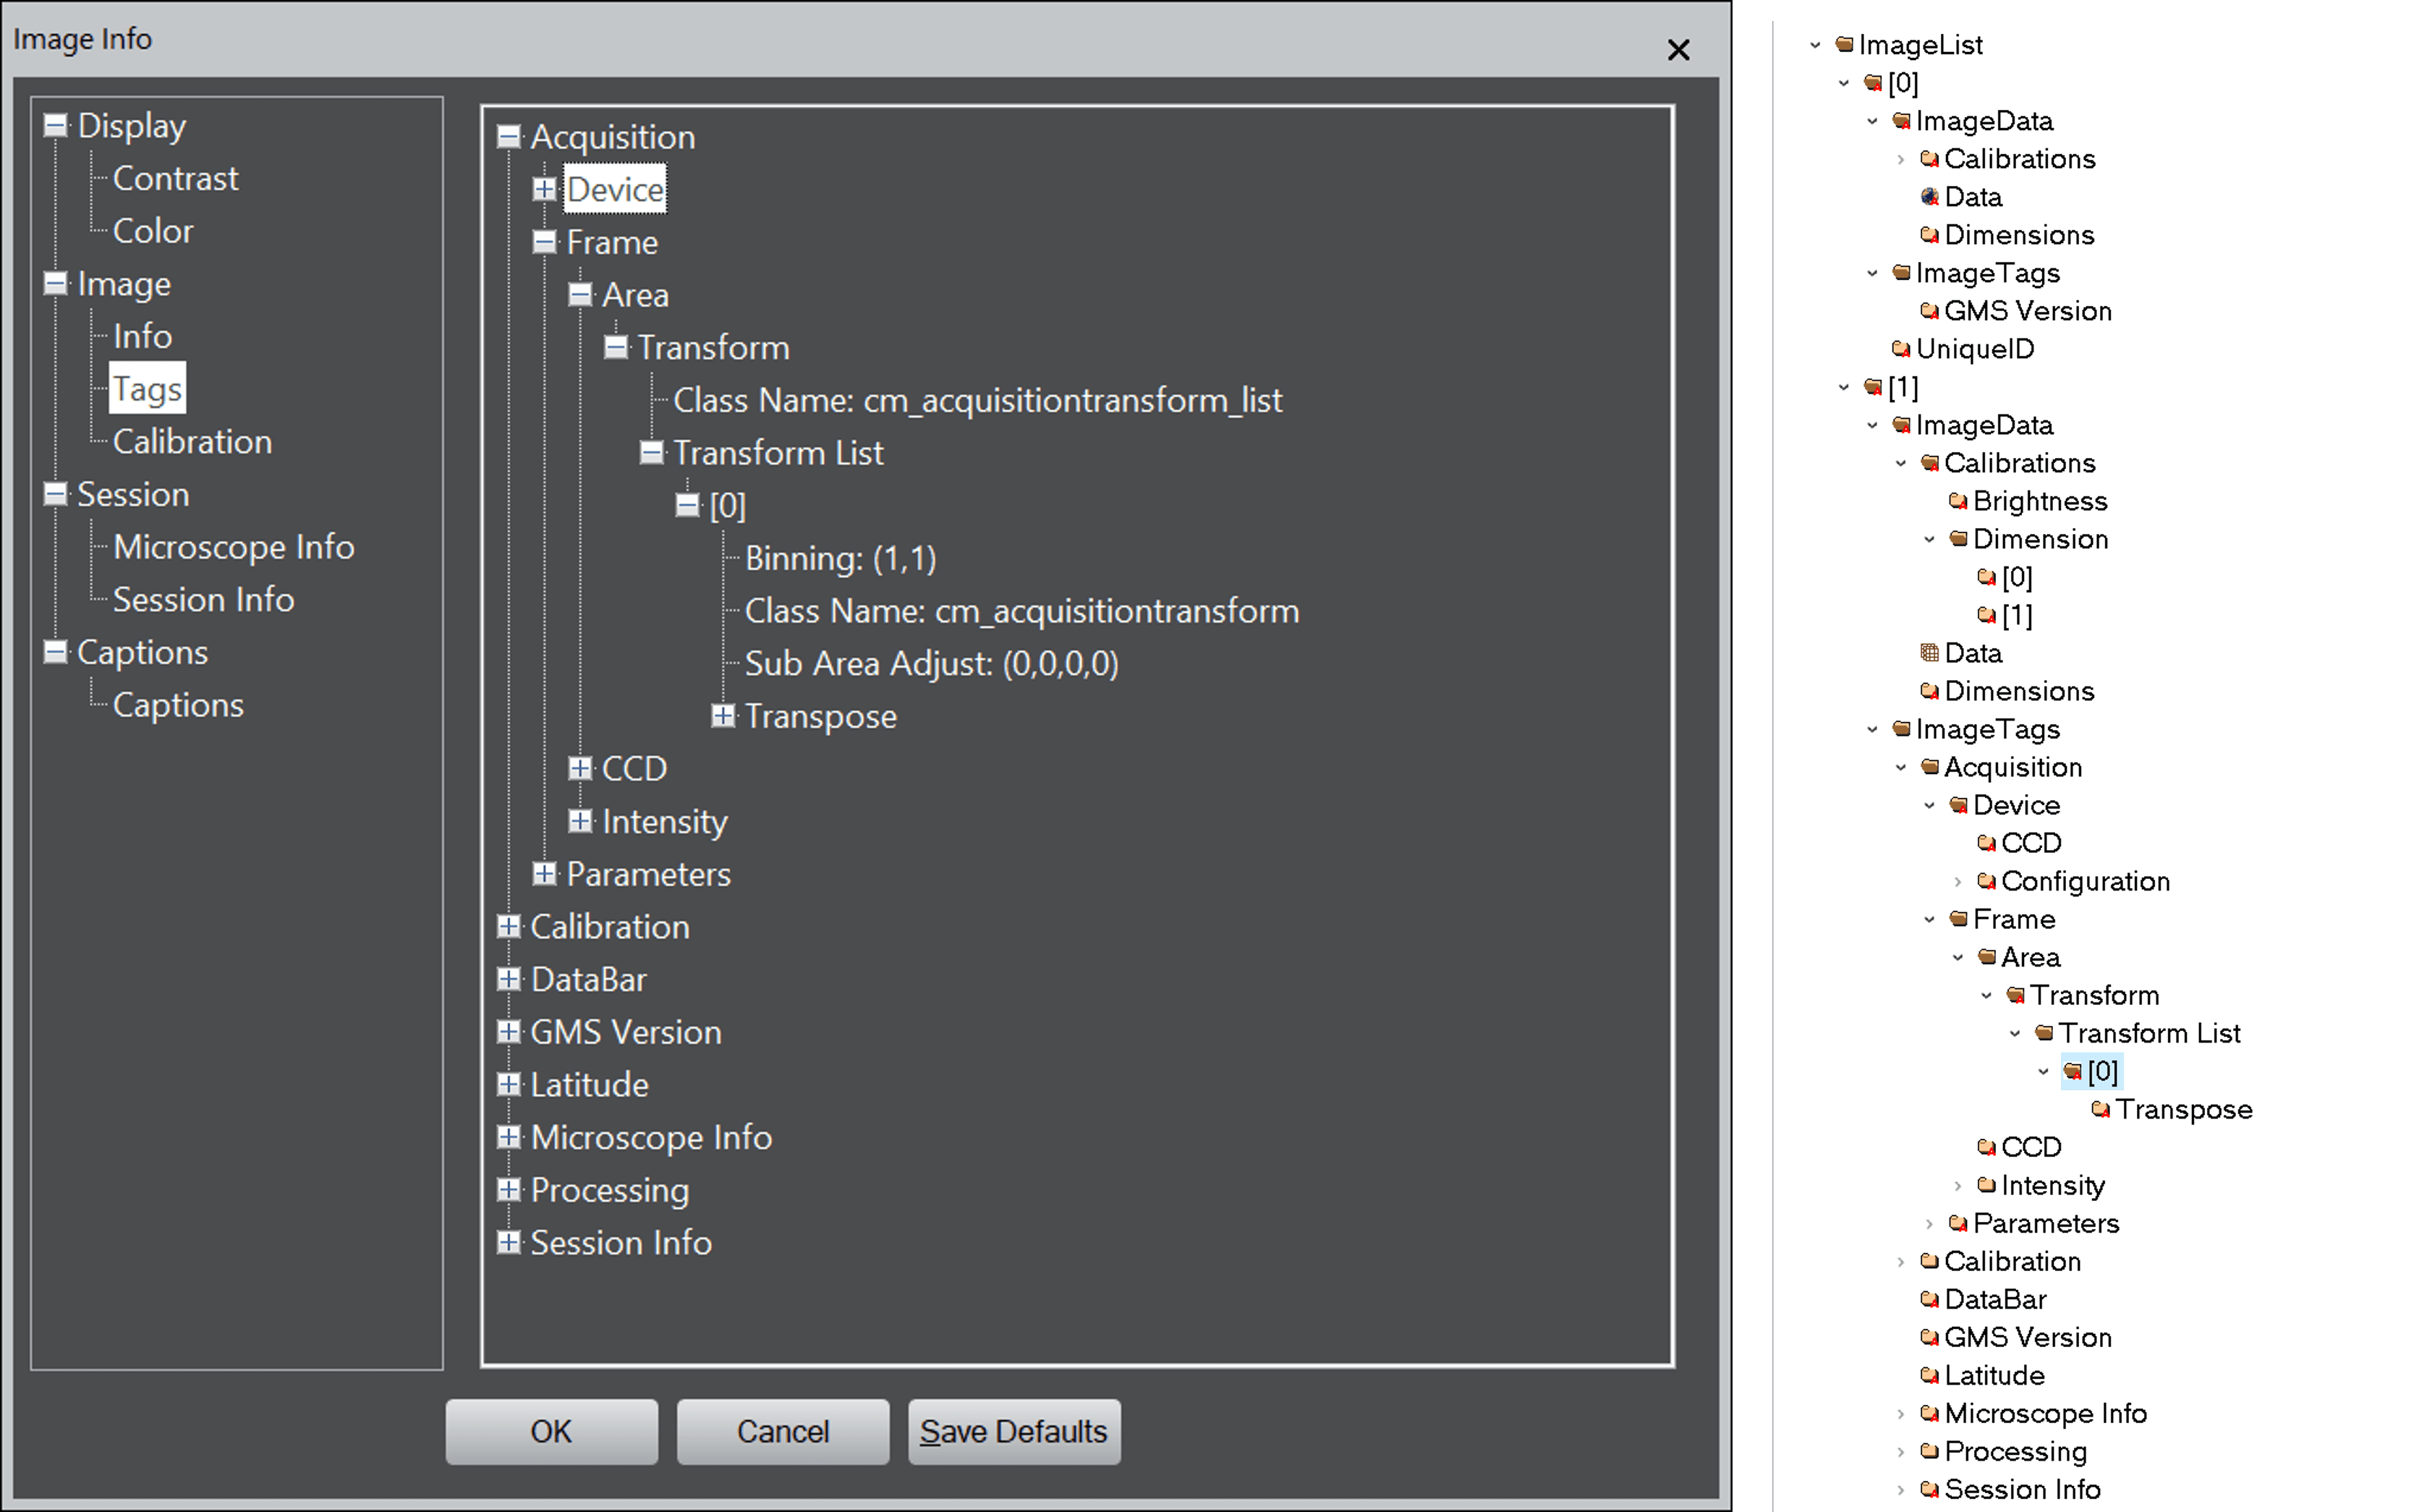Viewport: 2427px width, 1512px height.
Task: Expand the Device node in Image Info
Action: click(544, 189)
